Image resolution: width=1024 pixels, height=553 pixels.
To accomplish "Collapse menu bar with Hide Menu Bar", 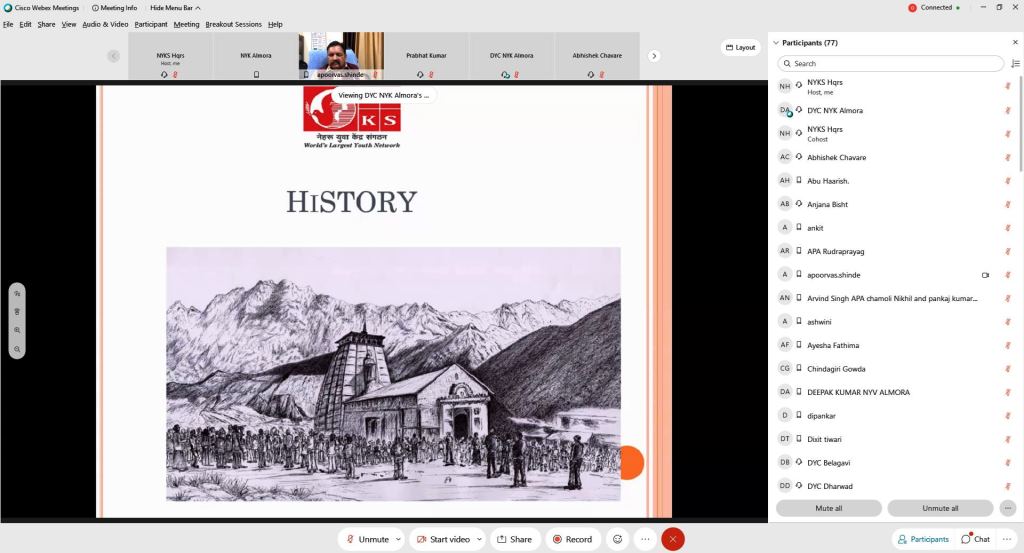I will tap(175, 8).
